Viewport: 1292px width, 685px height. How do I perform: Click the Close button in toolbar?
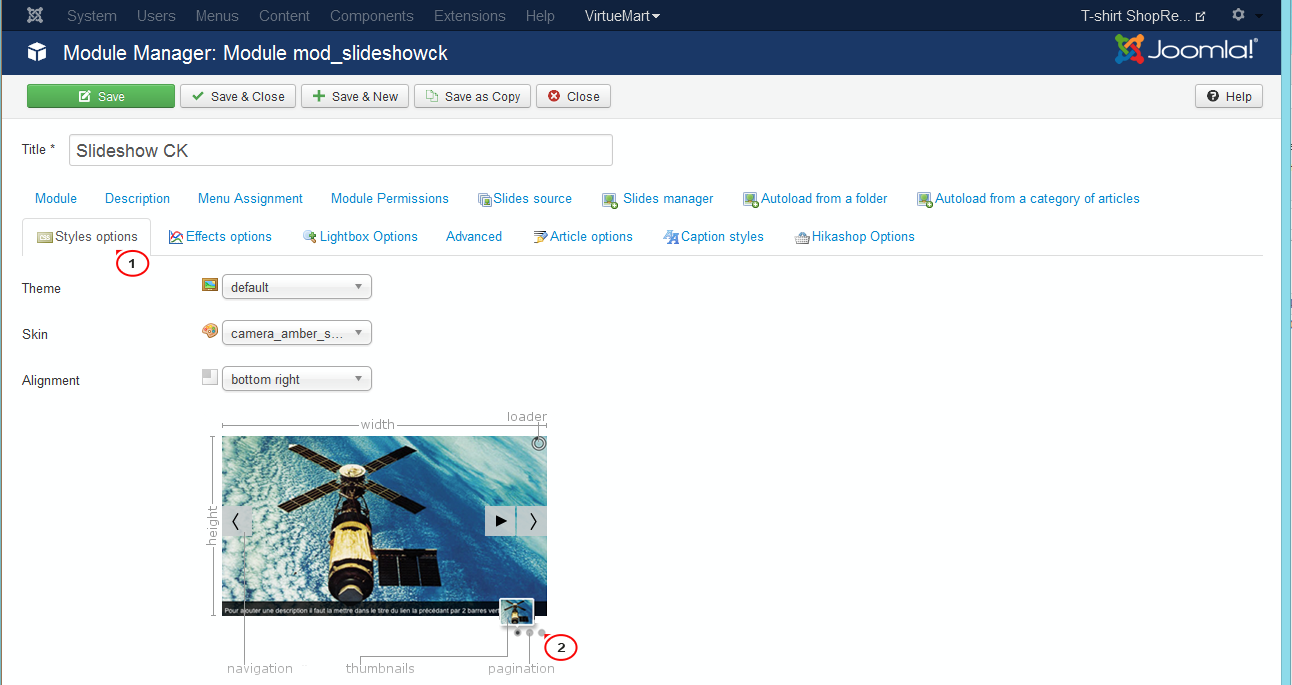[573, 96]
